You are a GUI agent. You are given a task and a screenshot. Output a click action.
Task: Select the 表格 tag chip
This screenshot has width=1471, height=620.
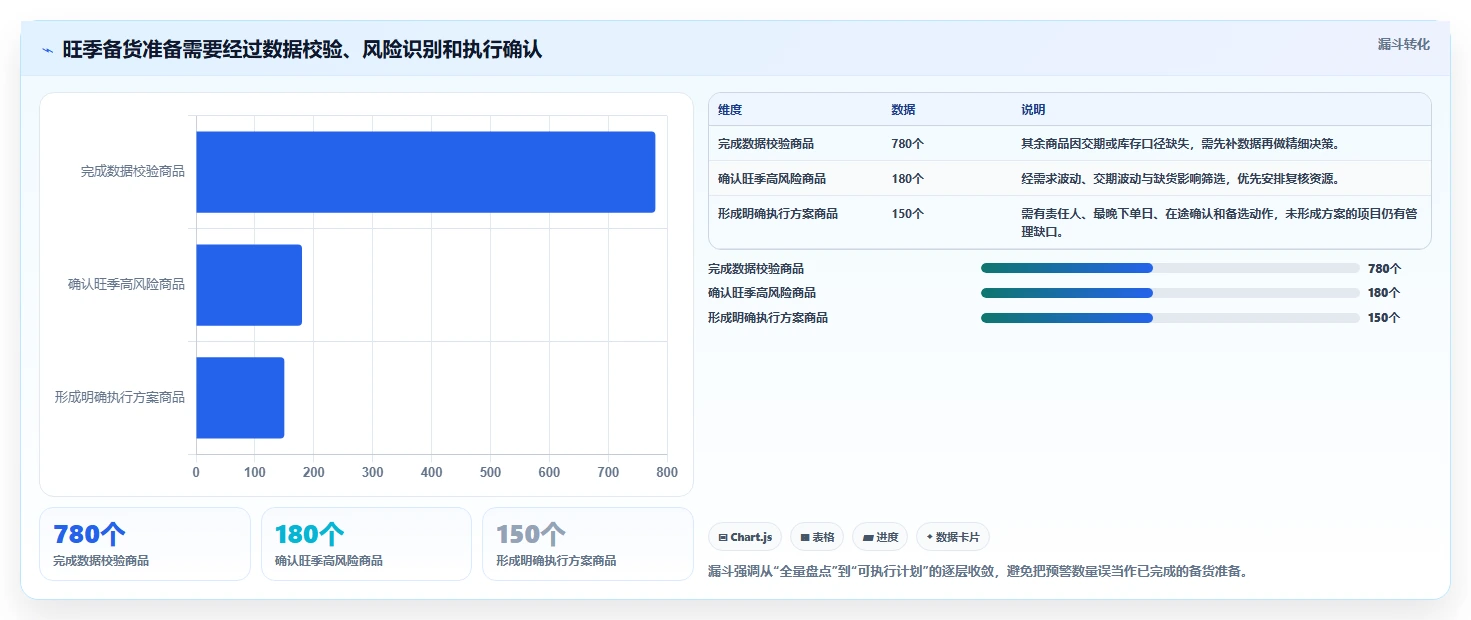click(x=817, y=537)
